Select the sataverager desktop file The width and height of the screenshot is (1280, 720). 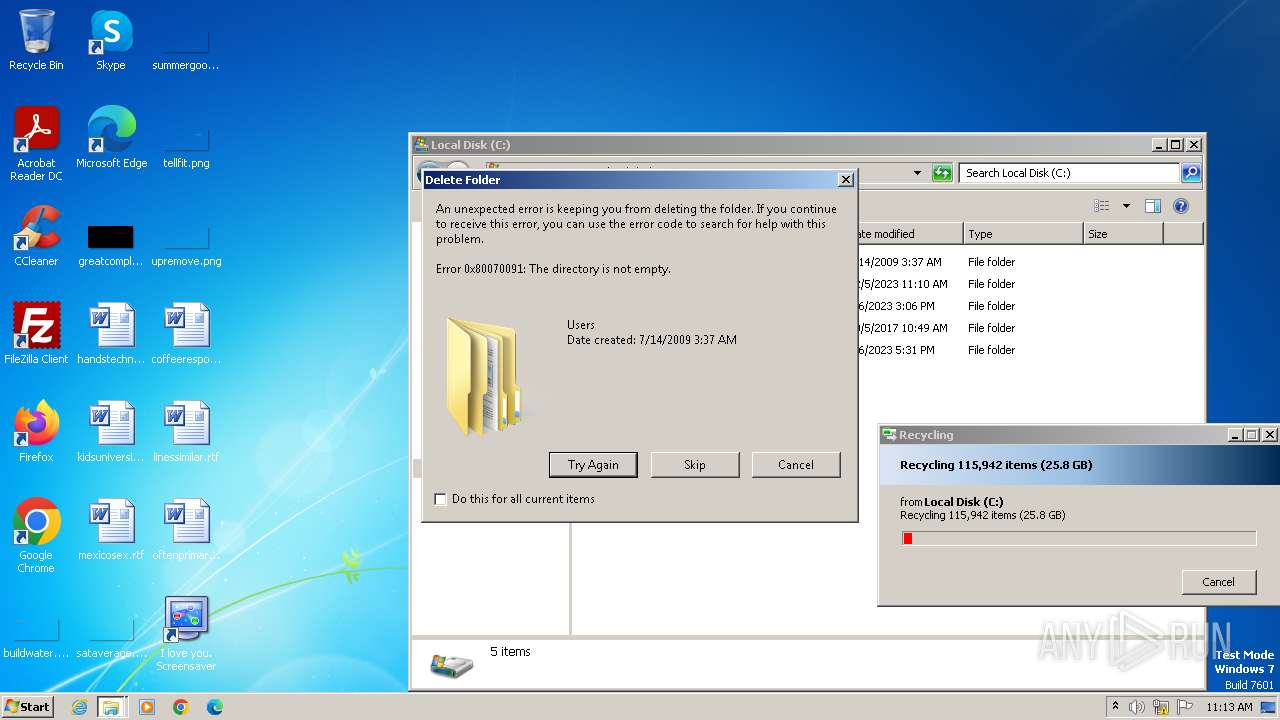tap(111, 637)
